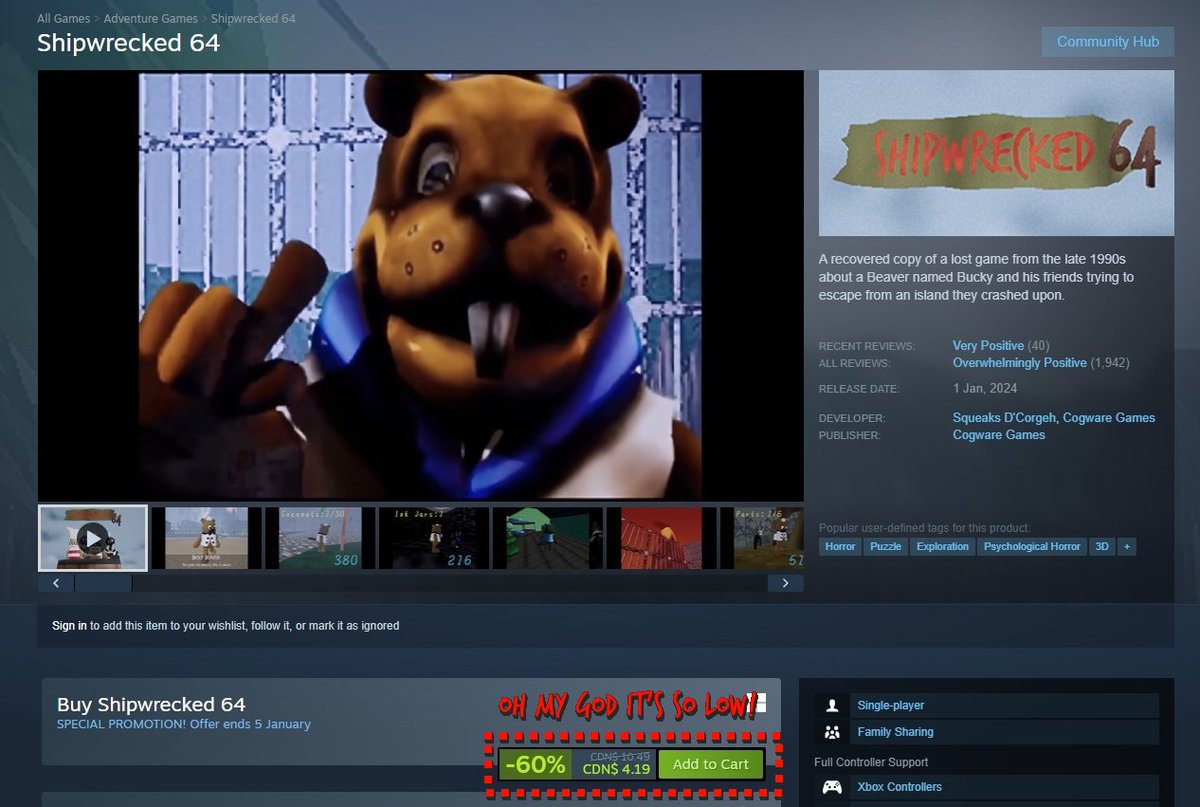Add Shipwrecked 64 to cart
The width and height of the screenshot is (1200, 807).
tap(711, 764)
